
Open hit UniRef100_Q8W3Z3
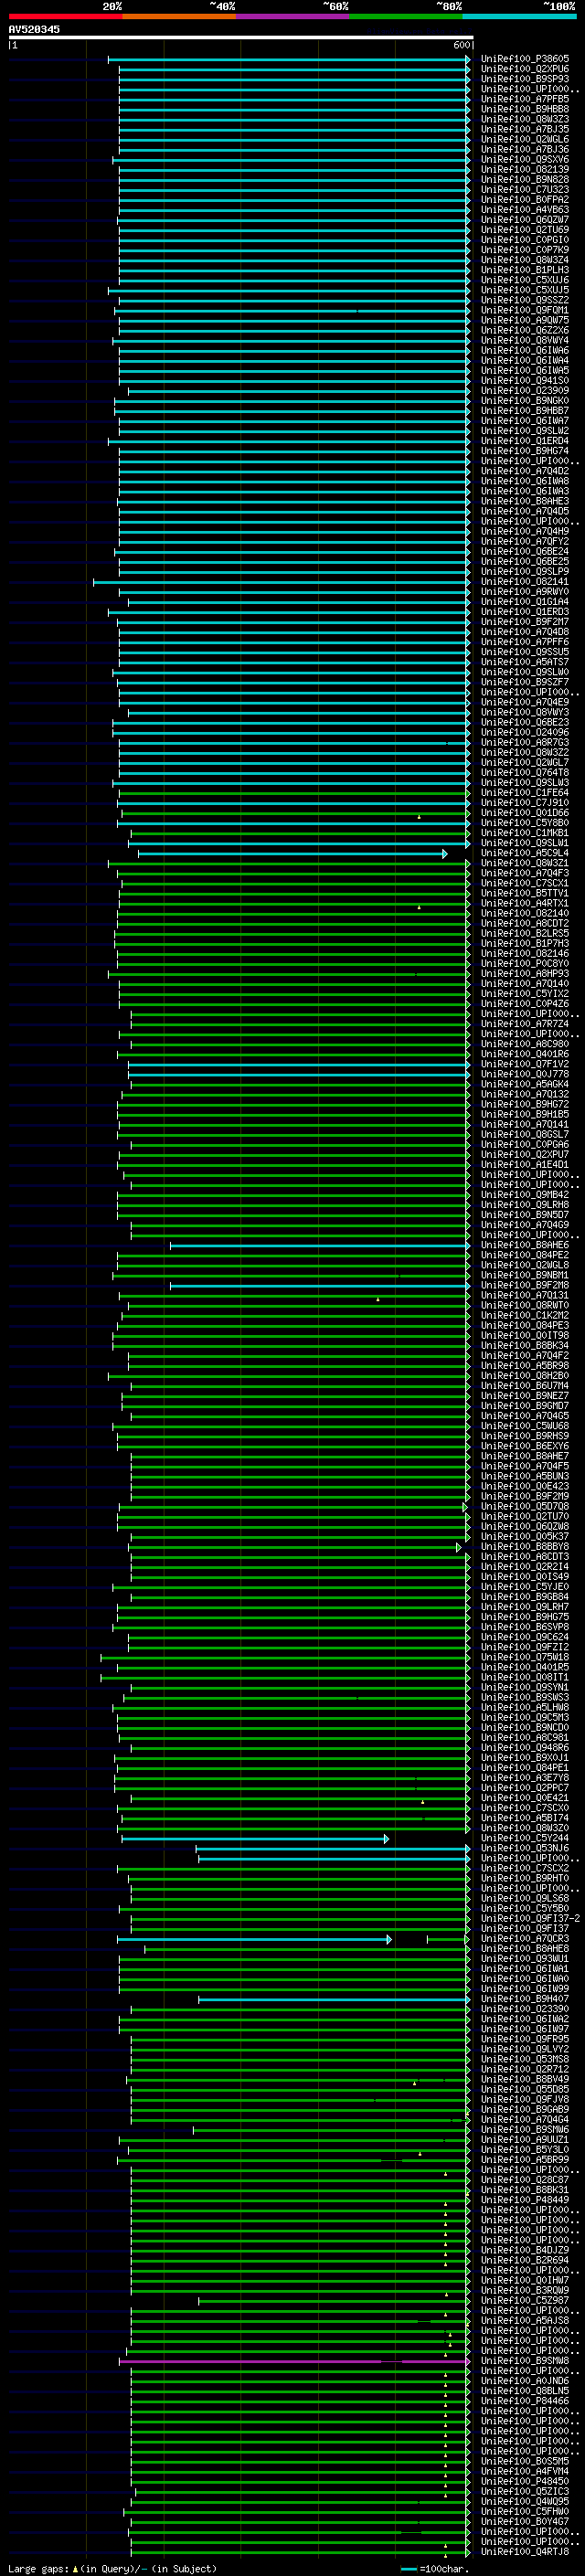(525, 119)
